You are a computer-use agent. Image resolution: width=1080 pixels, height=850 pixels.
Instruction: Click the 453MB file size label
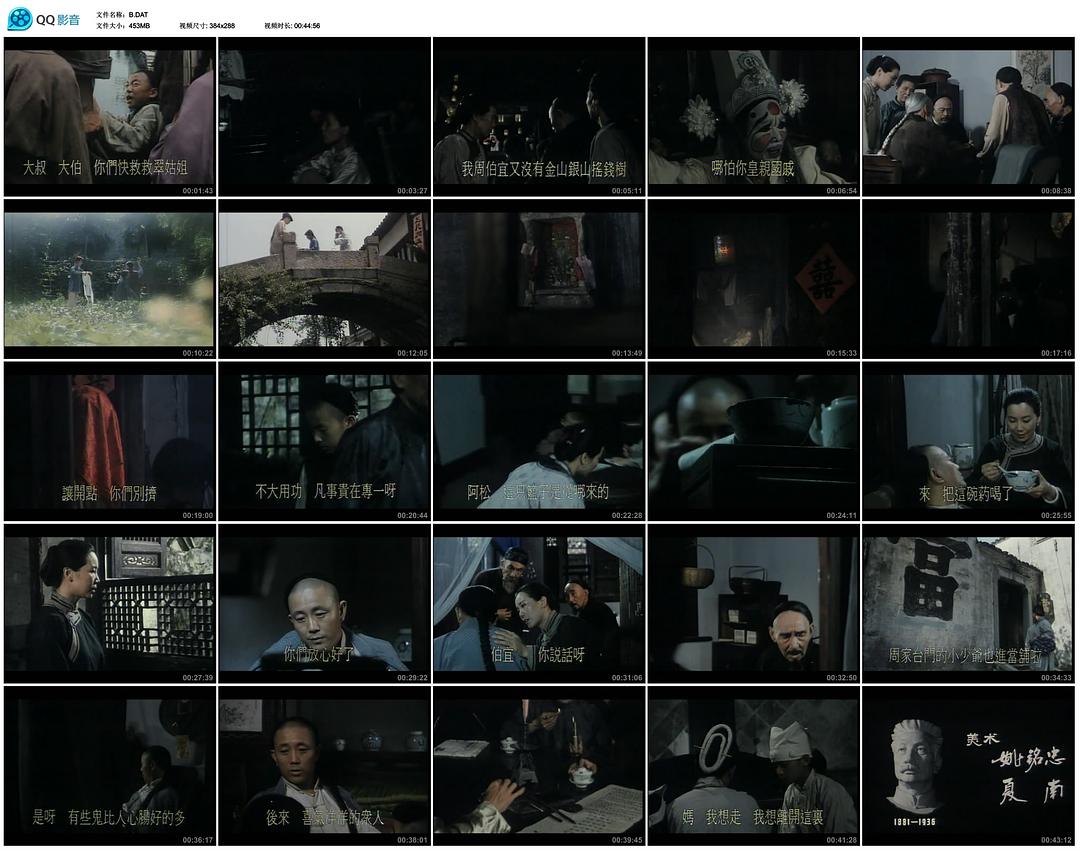[139, 26]
